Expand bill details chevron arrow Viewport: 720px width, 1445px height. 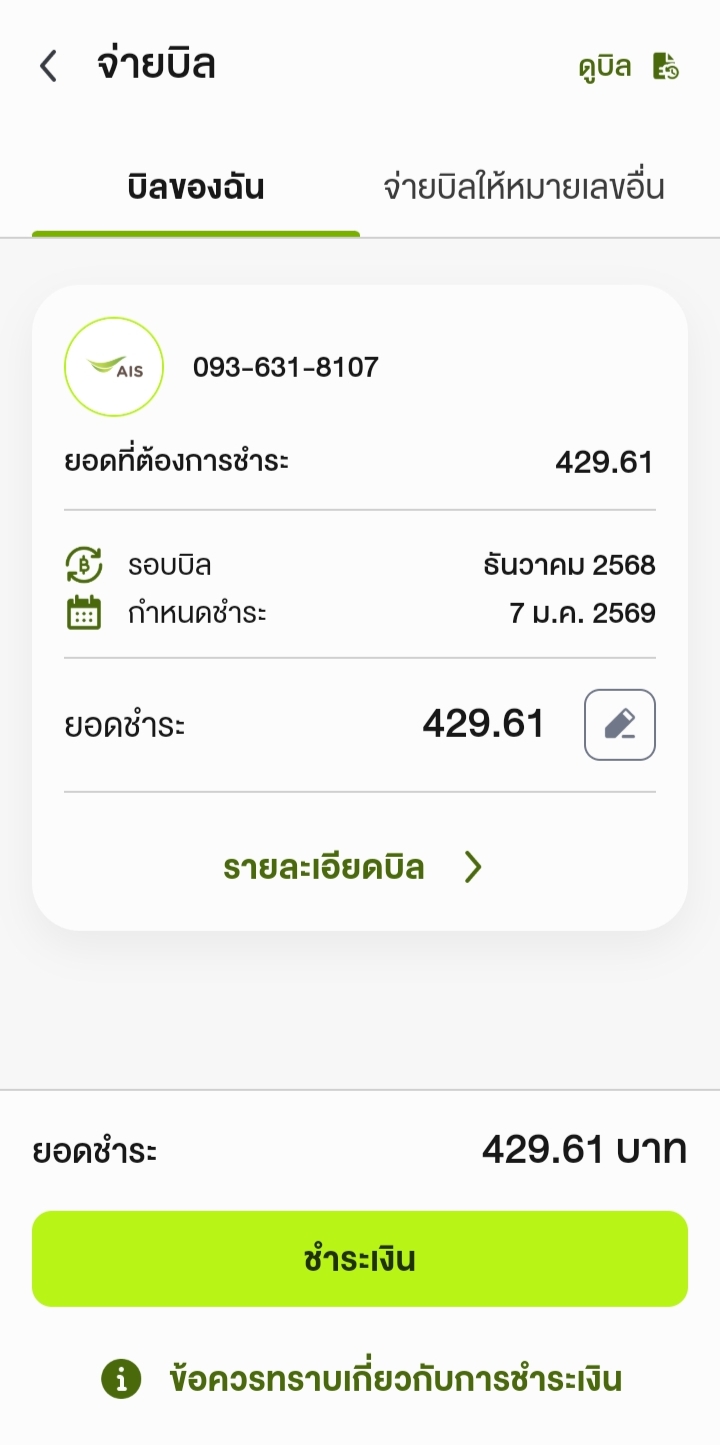(473, 867)
